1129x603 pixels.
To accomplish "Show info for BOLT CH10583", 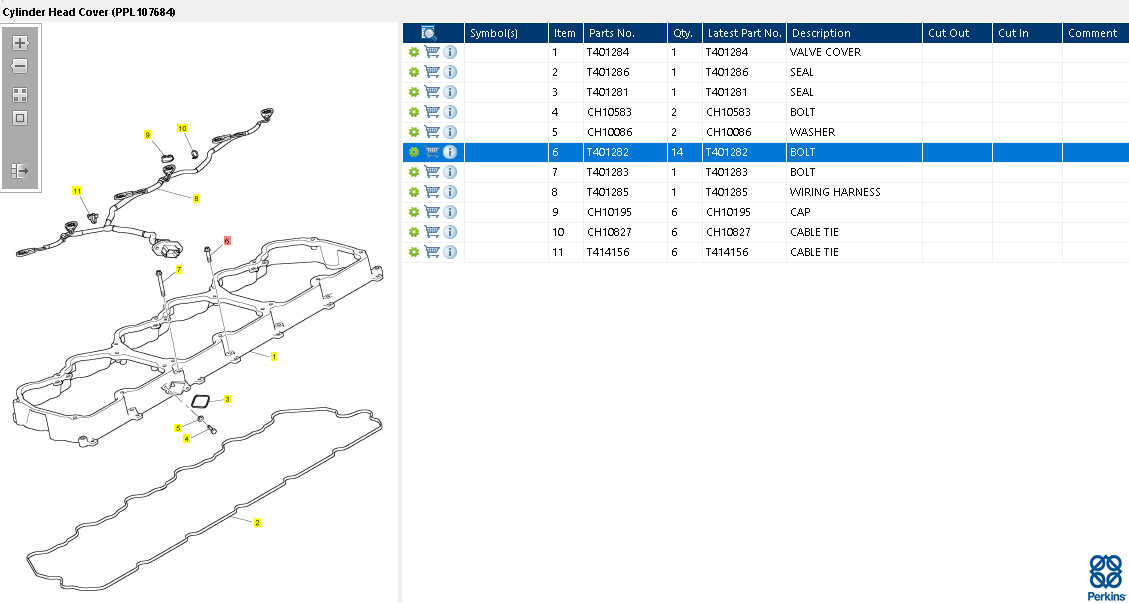I will point(450,112).
